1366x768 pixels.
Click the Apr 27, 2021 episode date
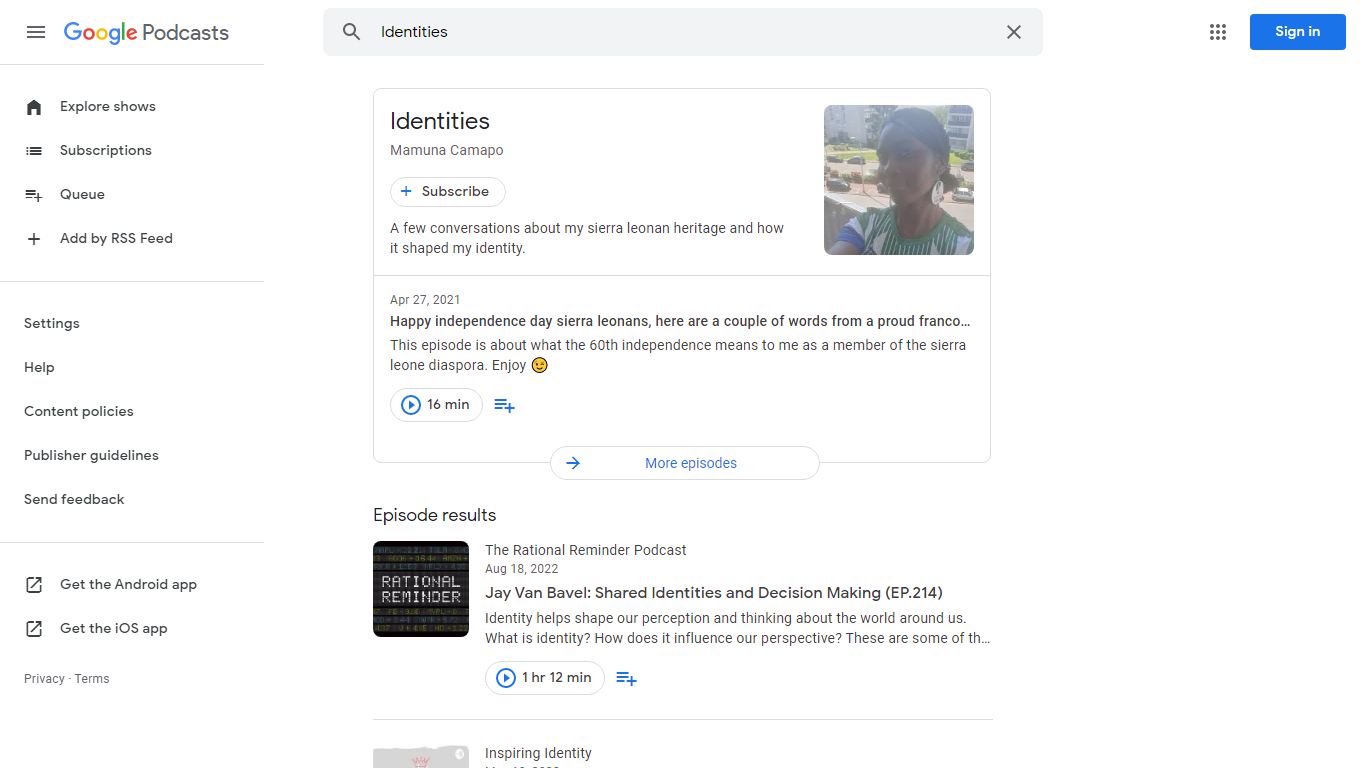[425, 300]
